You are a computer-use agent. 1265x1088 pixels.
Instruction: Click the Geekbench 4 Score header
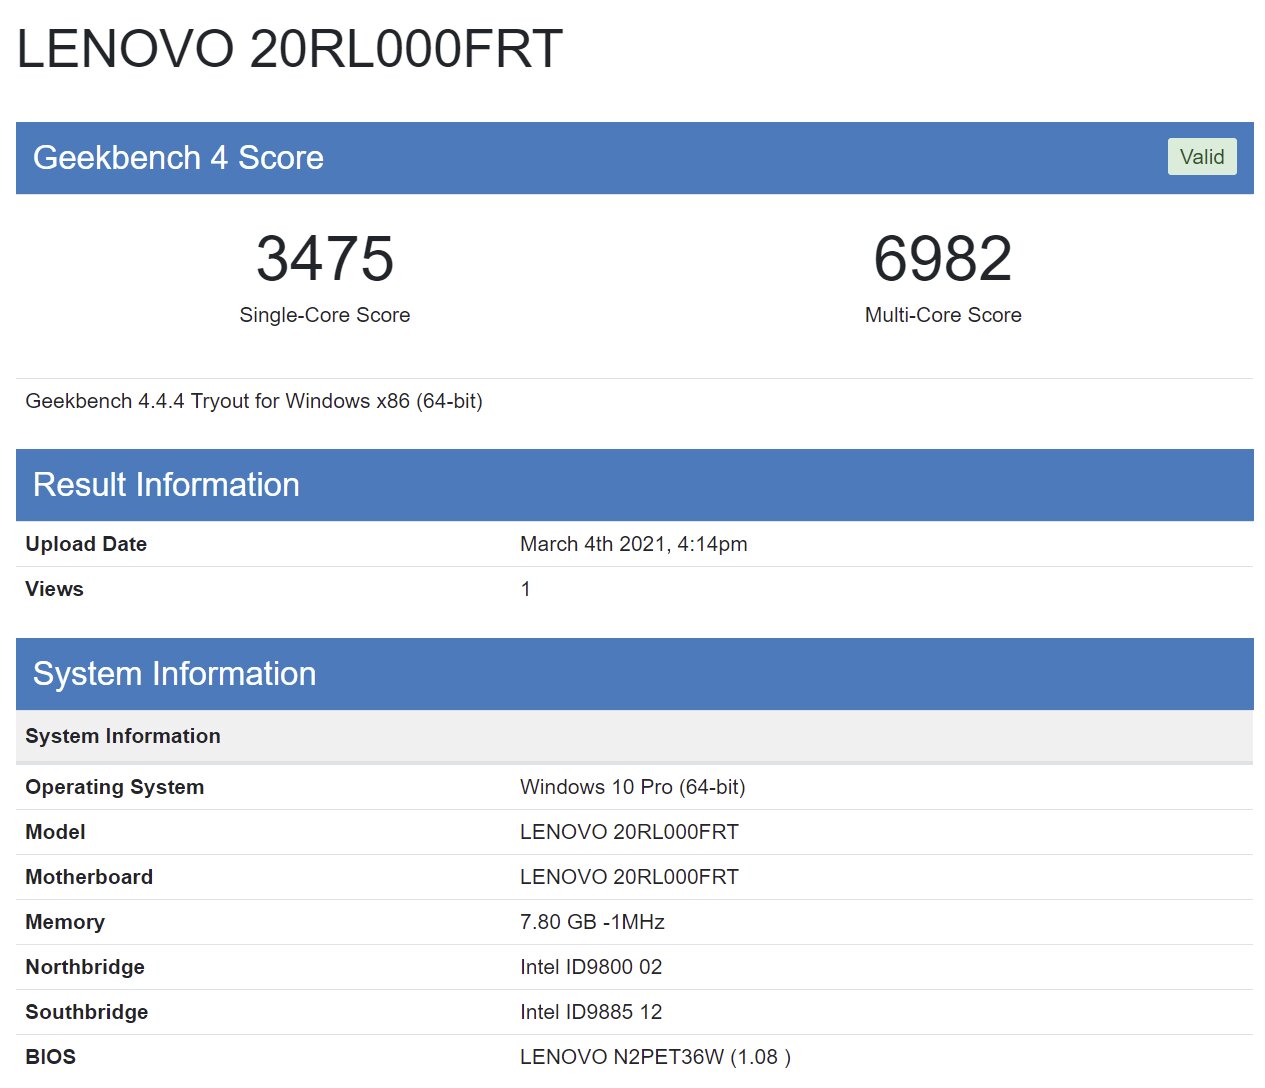pos(635,158)
